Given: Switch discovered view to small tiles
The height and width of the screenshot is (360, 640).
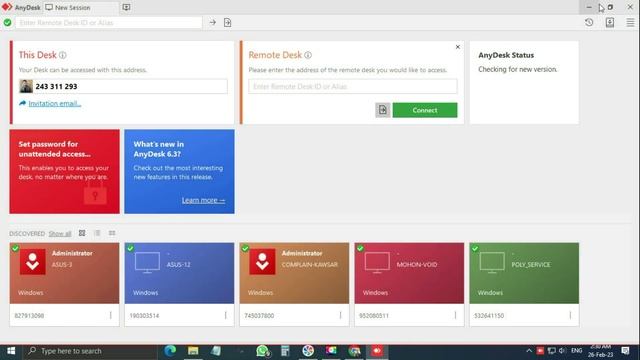Looking at the screenshot, I should coord(112,233).
